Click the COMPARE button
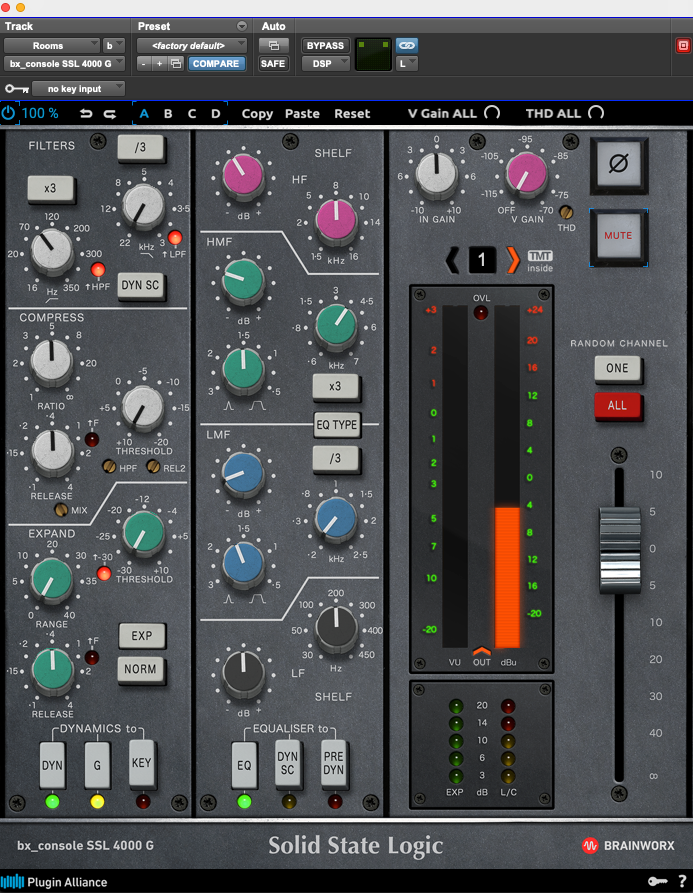This screenshot has height=893, width=693. click(x=216, y=64)
